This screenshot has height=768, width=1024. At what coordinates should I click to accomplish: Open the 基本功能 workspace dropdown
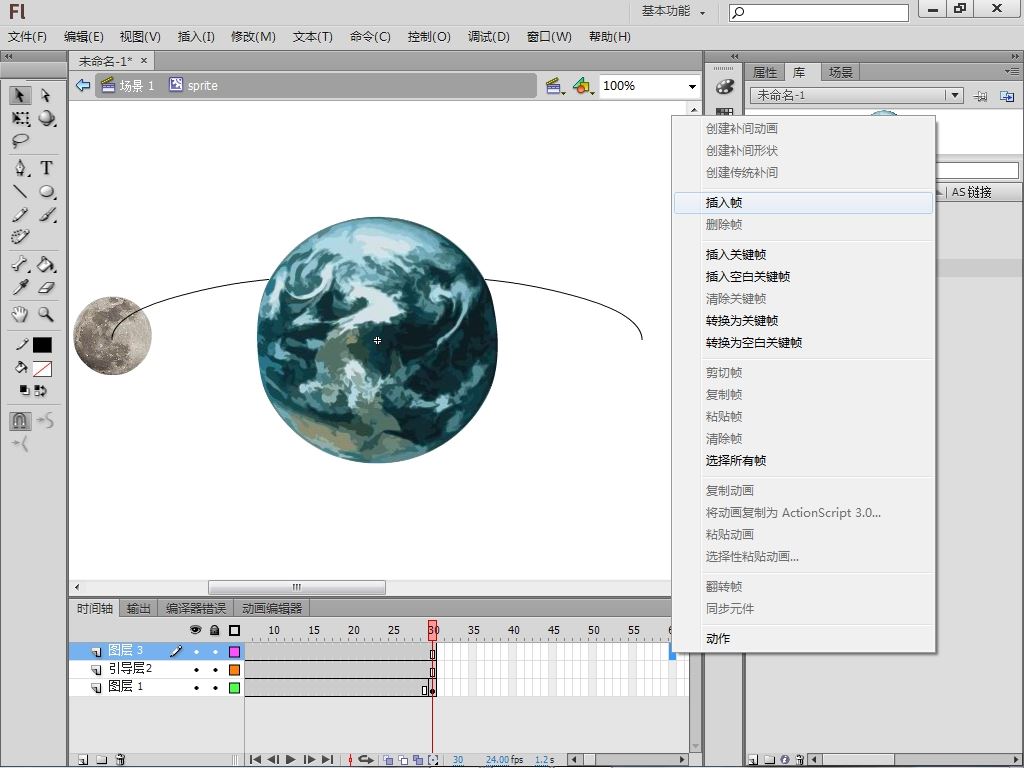tap(673, 11)
